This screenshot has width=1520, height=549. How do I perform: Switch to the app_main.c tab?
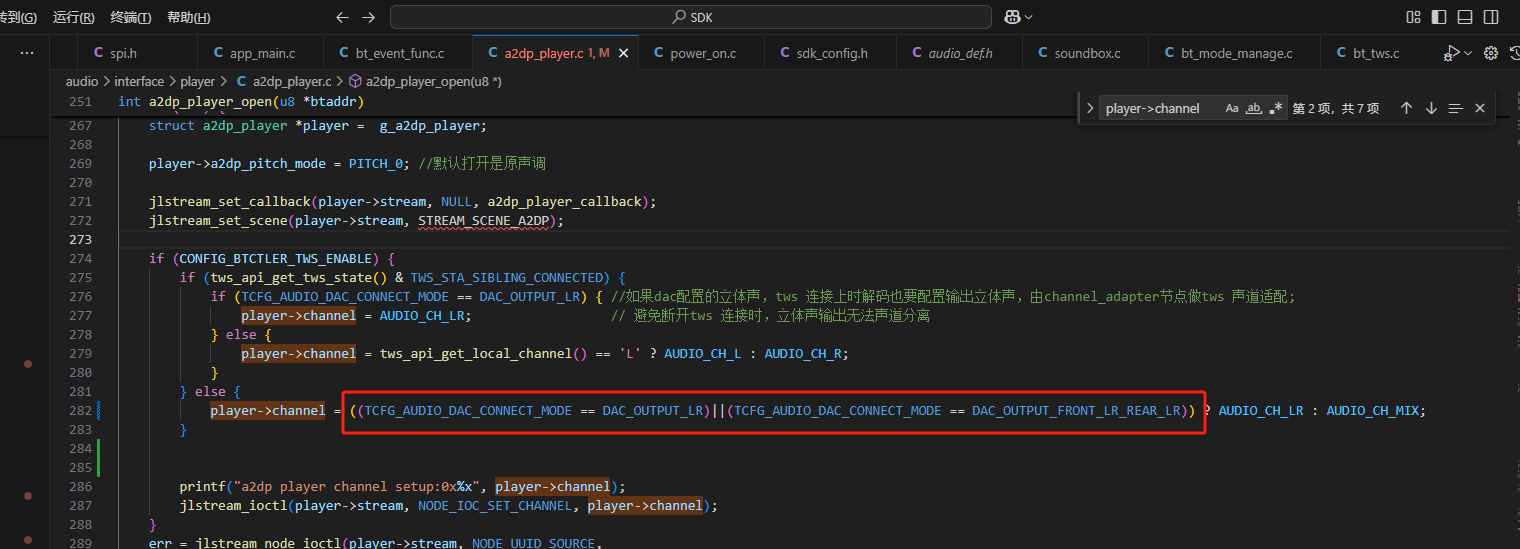pos(262,53)
